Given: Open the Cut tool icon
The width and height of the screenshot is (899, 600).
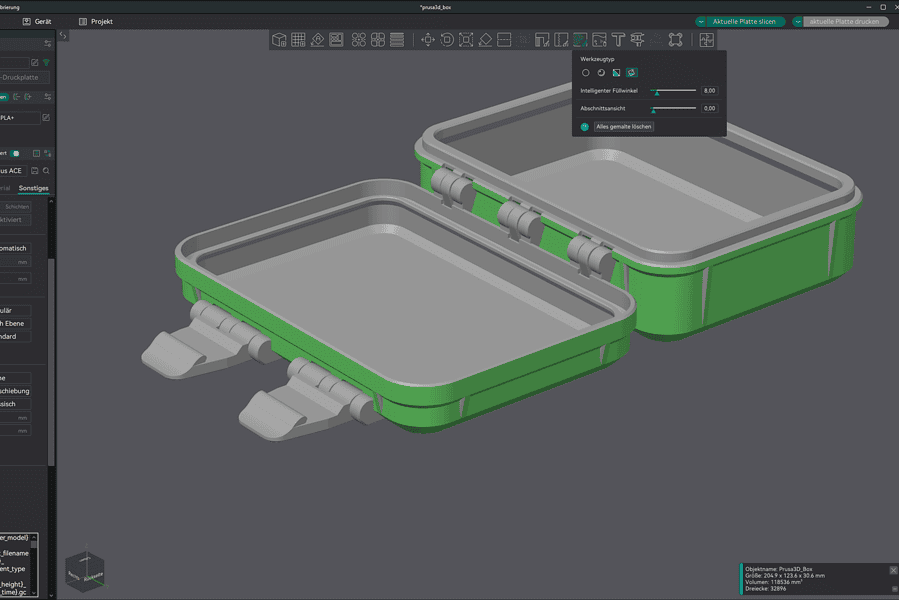Looking at the screenshot, I should (504, 40).
